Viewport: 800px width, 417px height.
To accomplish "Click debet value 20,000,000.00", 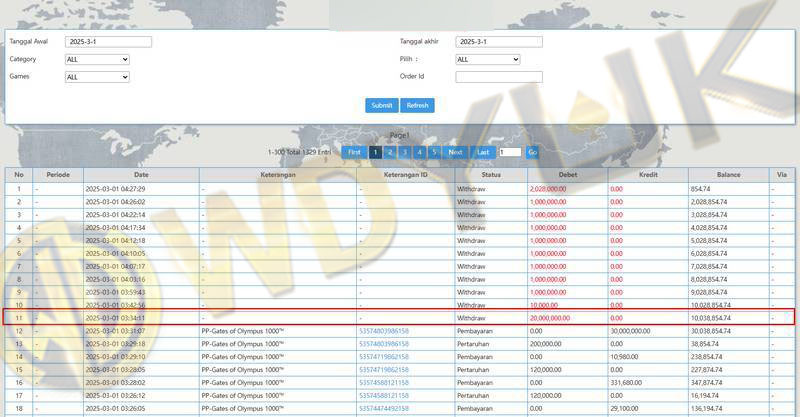I will (x=550, y=318).
